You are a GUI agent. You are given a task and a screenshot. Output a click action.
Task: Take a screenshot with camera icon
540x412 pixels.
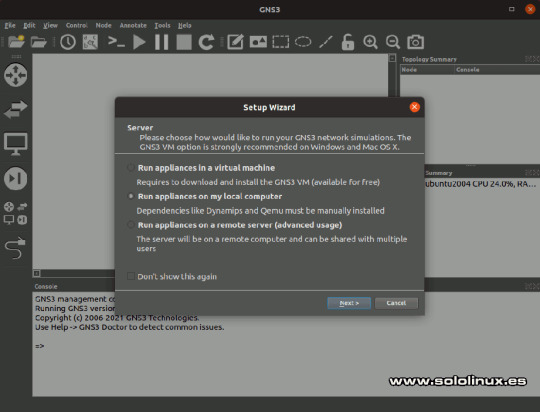tap(415, 42)
